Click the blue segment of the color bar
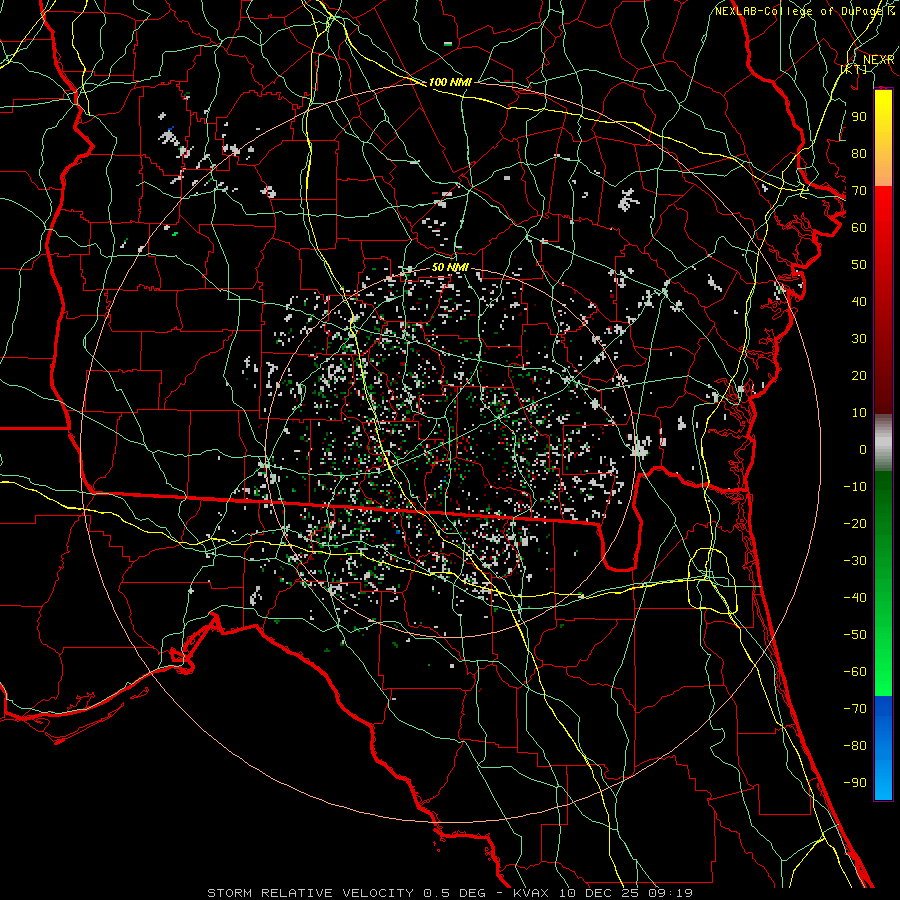 tap(883, 748)
